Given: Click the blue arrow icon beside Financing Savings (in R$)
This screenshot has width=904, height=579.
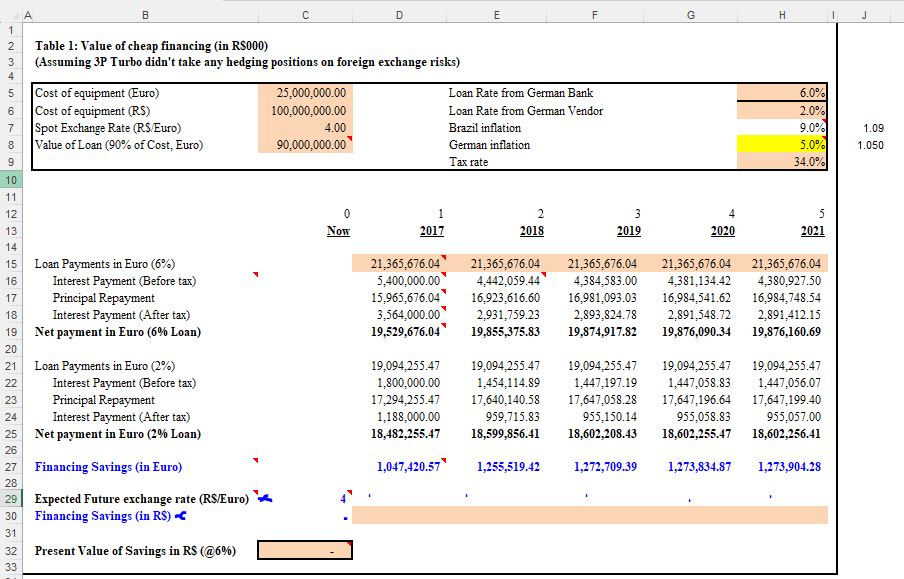Looking at the screenshot, I should point(180,516).
